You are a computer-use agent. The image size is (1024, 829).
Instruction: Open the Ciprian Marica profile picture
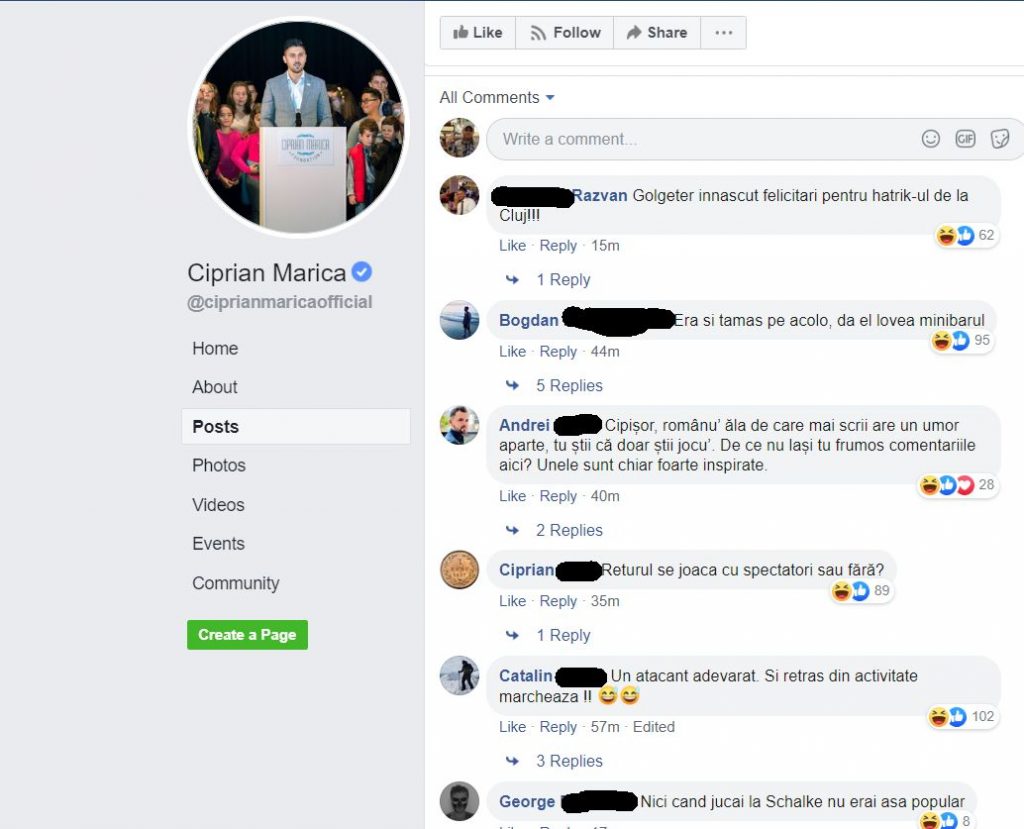tap(299, 125)
